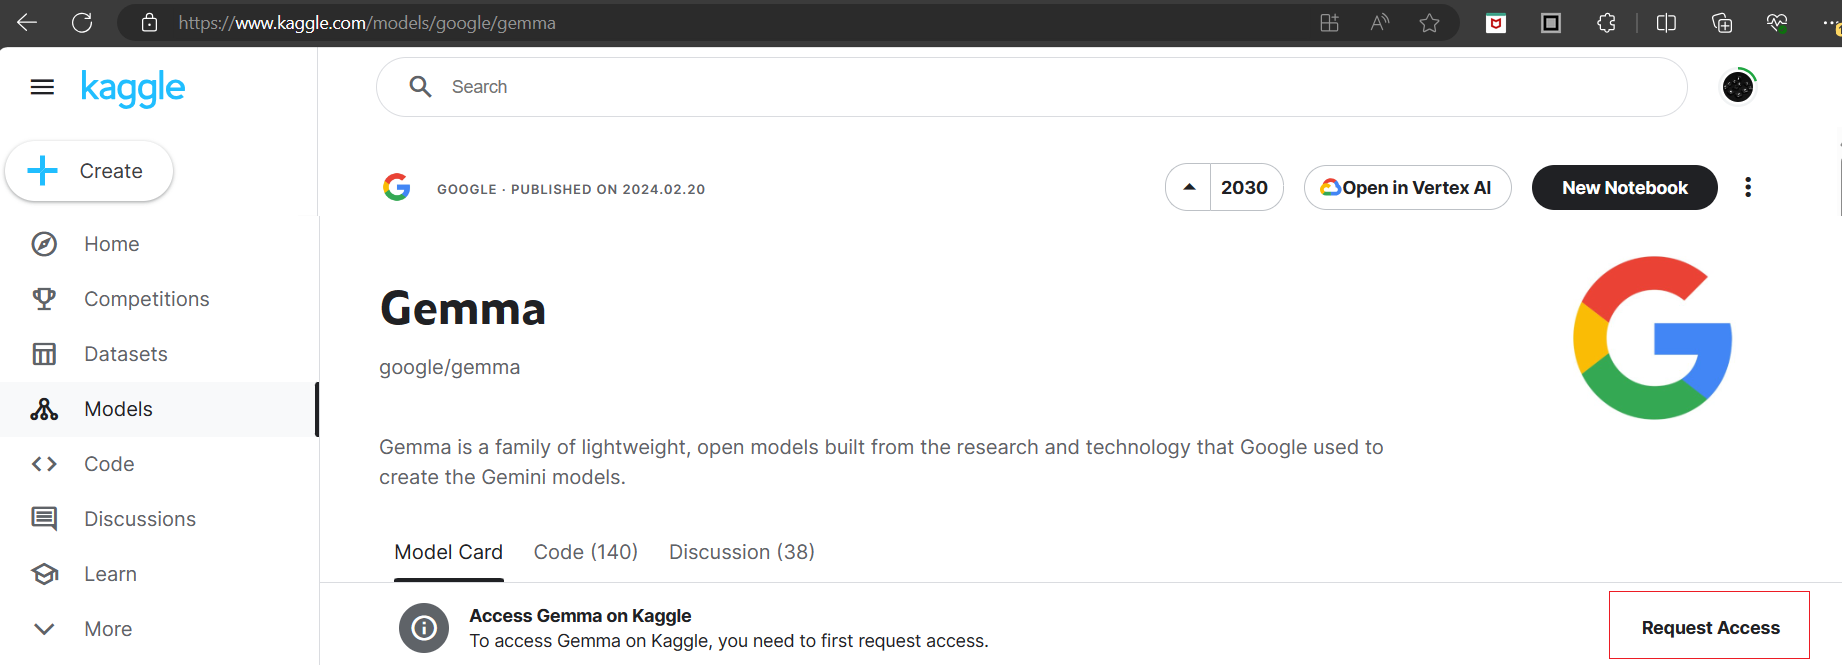Open the Learn section
The width and height of the screenshot is (1842, 665).
[110, 574]
